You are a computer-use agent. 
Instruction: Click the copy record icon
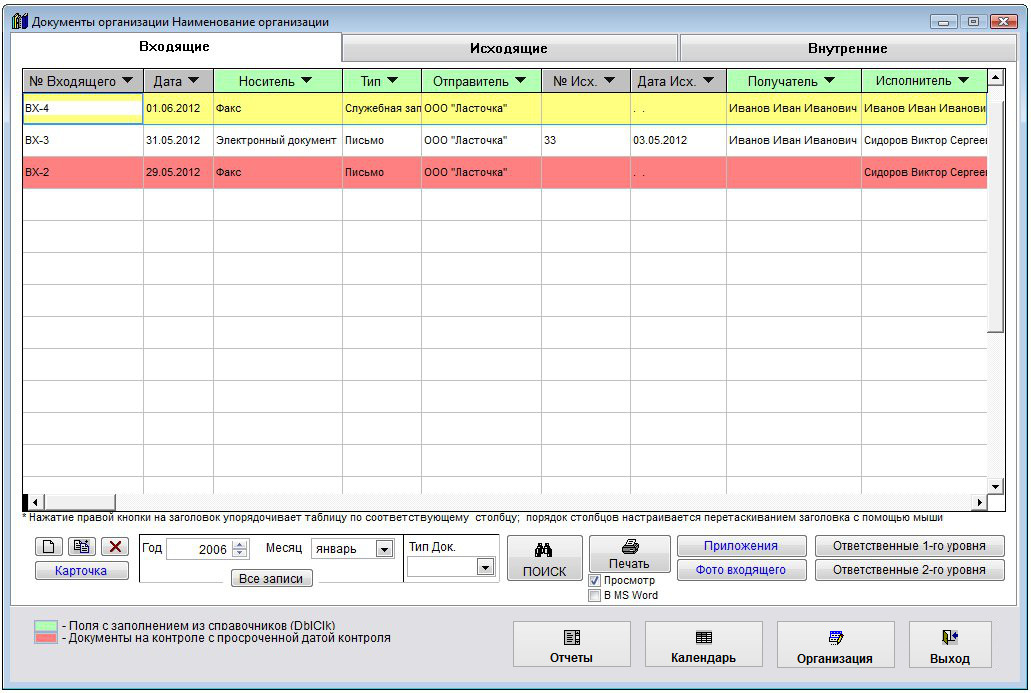80,547
